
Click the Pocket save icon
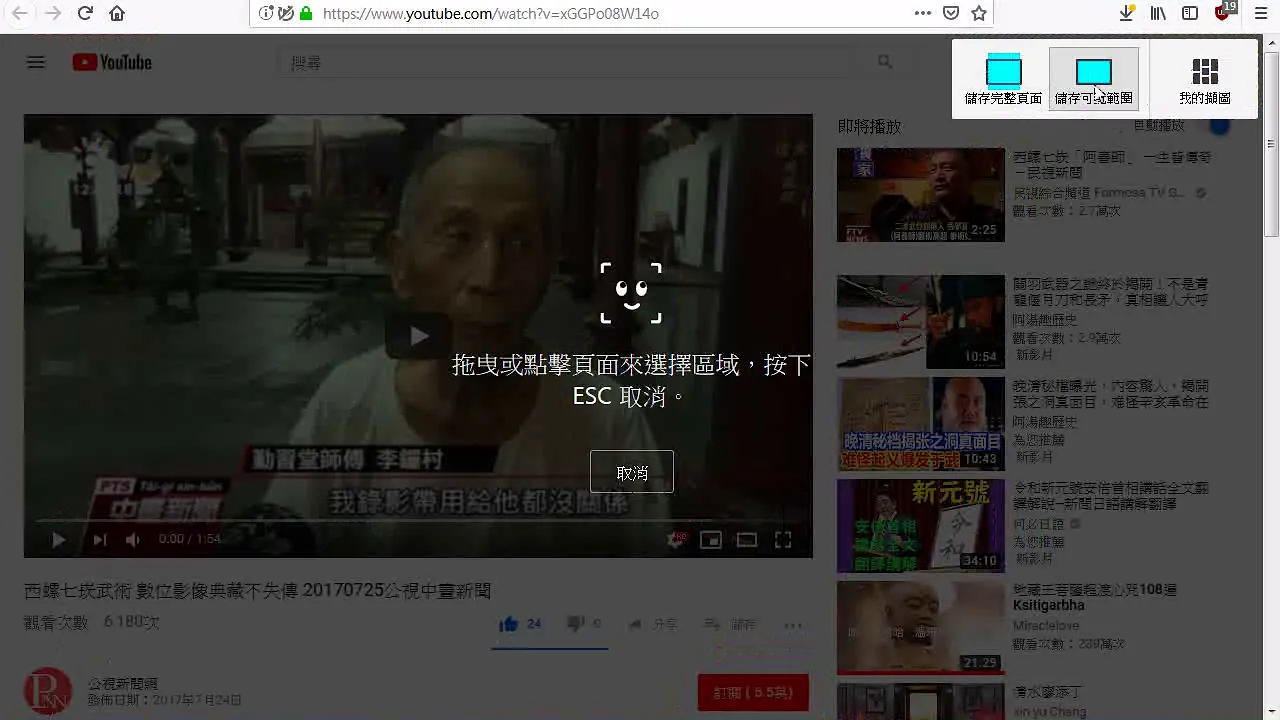coord(951,13)
